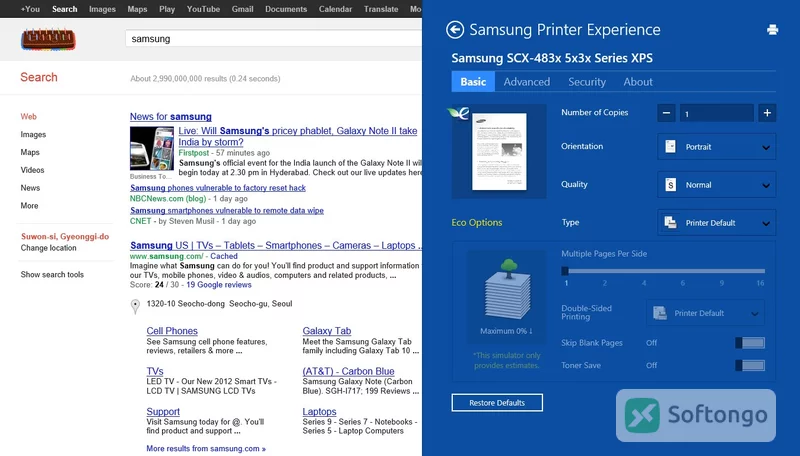Click the Restore Defaults button
800x456 pixels.
pos(497,402)
